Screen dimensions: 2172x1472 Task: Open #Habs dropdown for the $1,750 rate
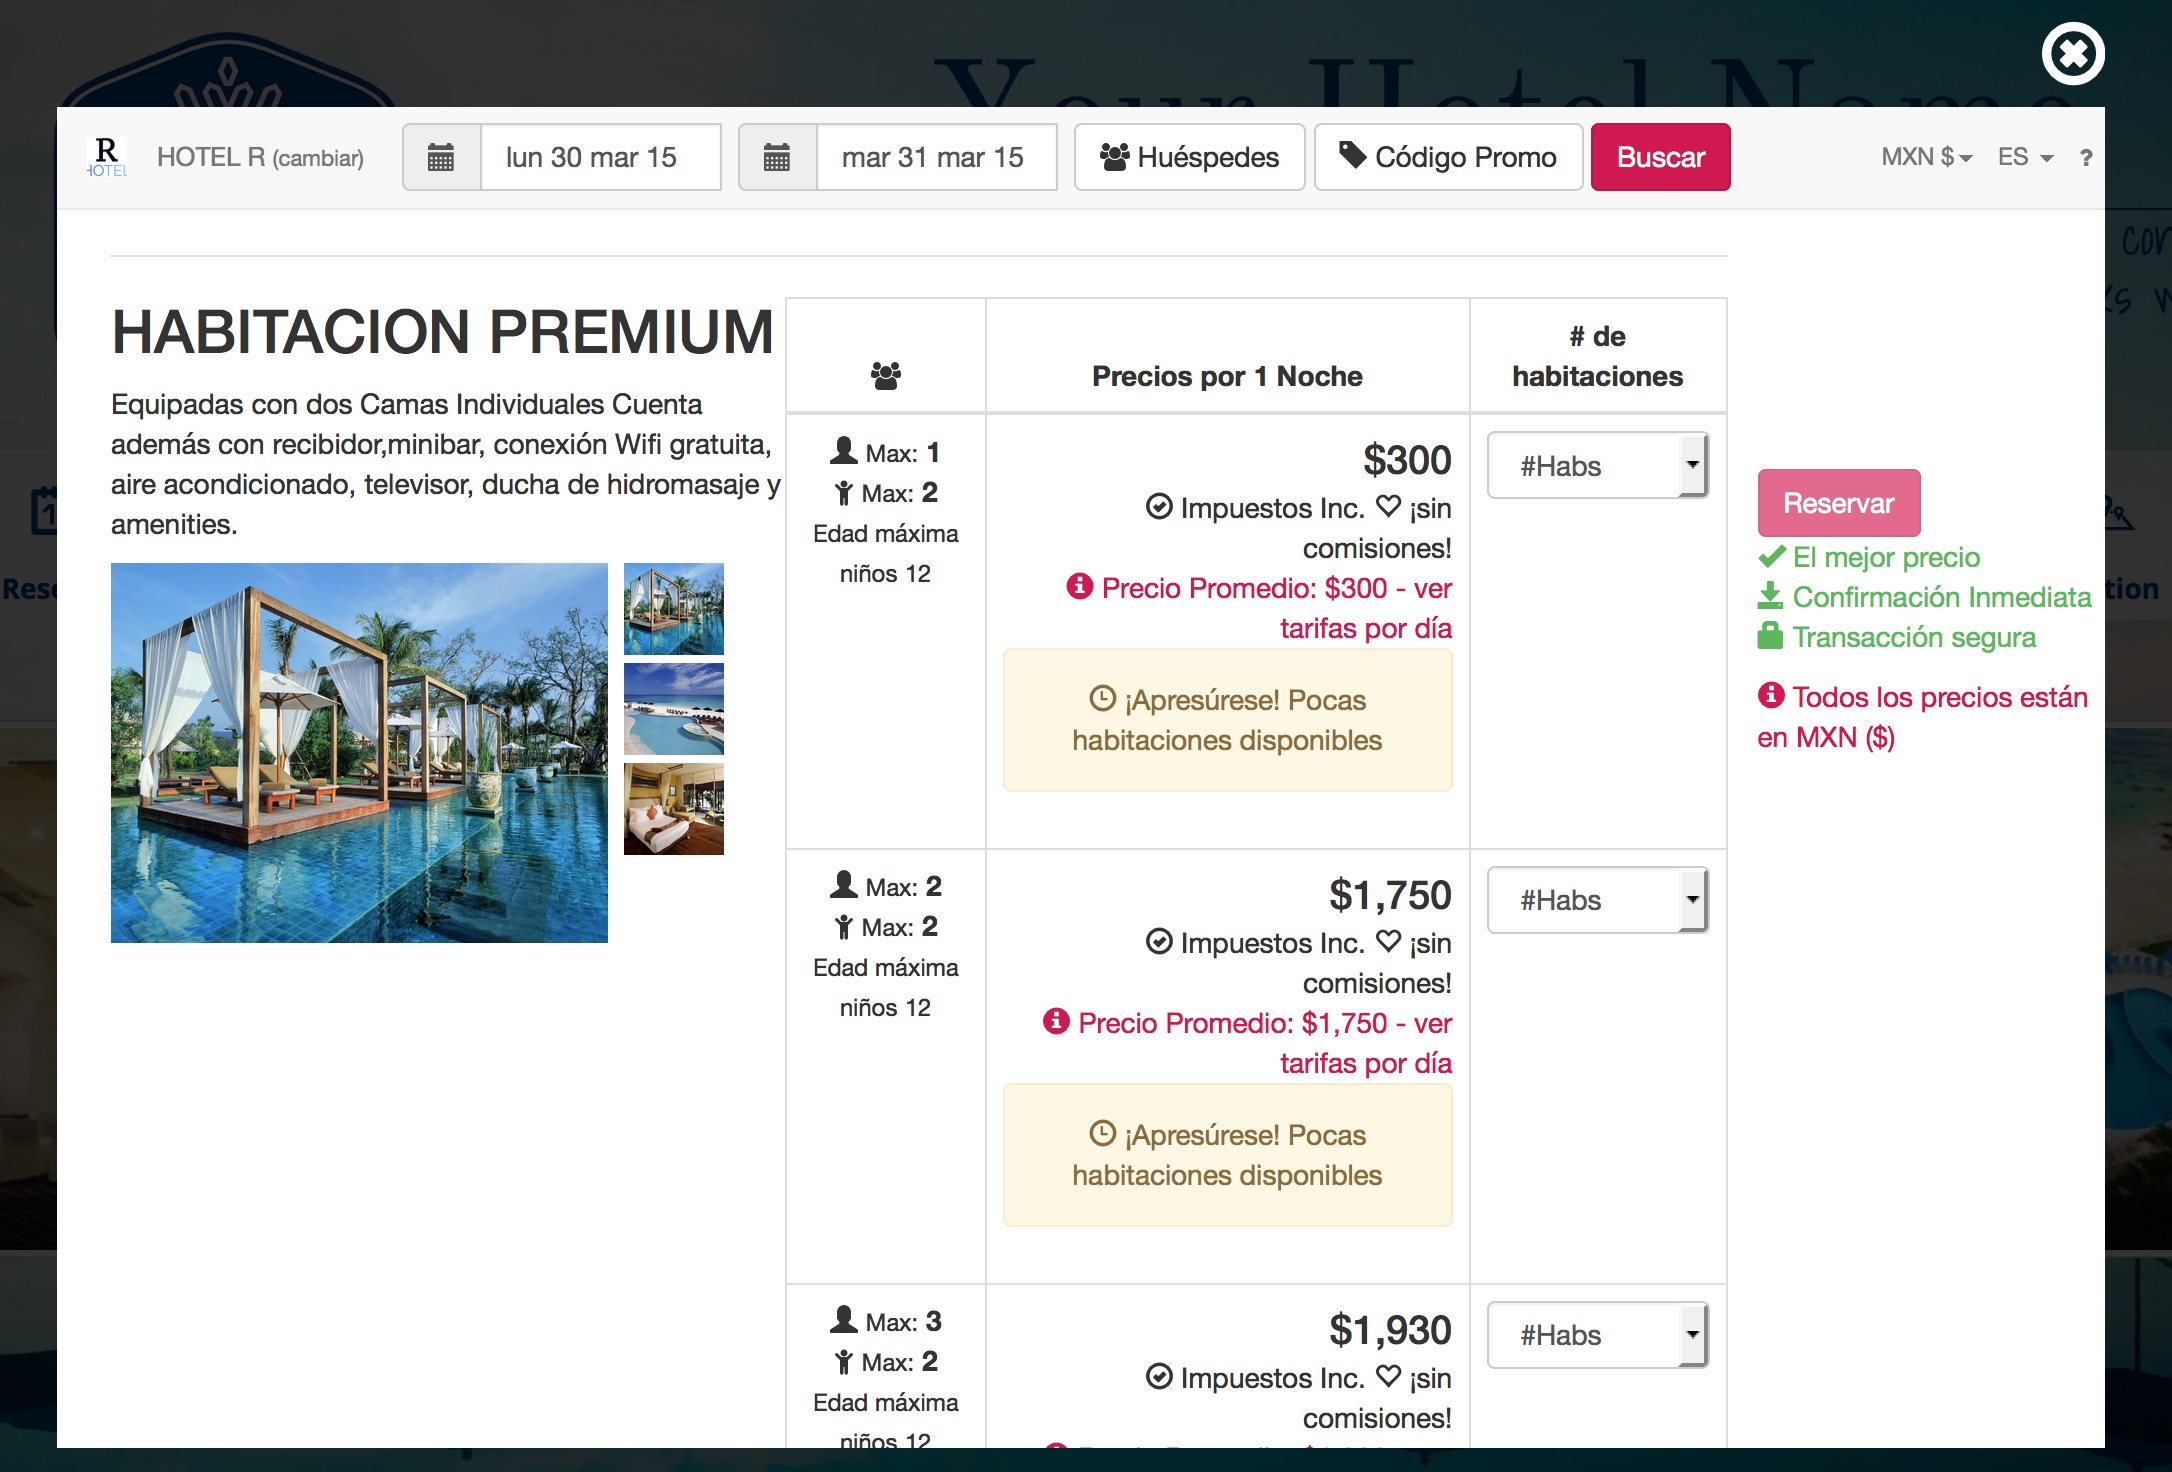(x=1597, y=900)
